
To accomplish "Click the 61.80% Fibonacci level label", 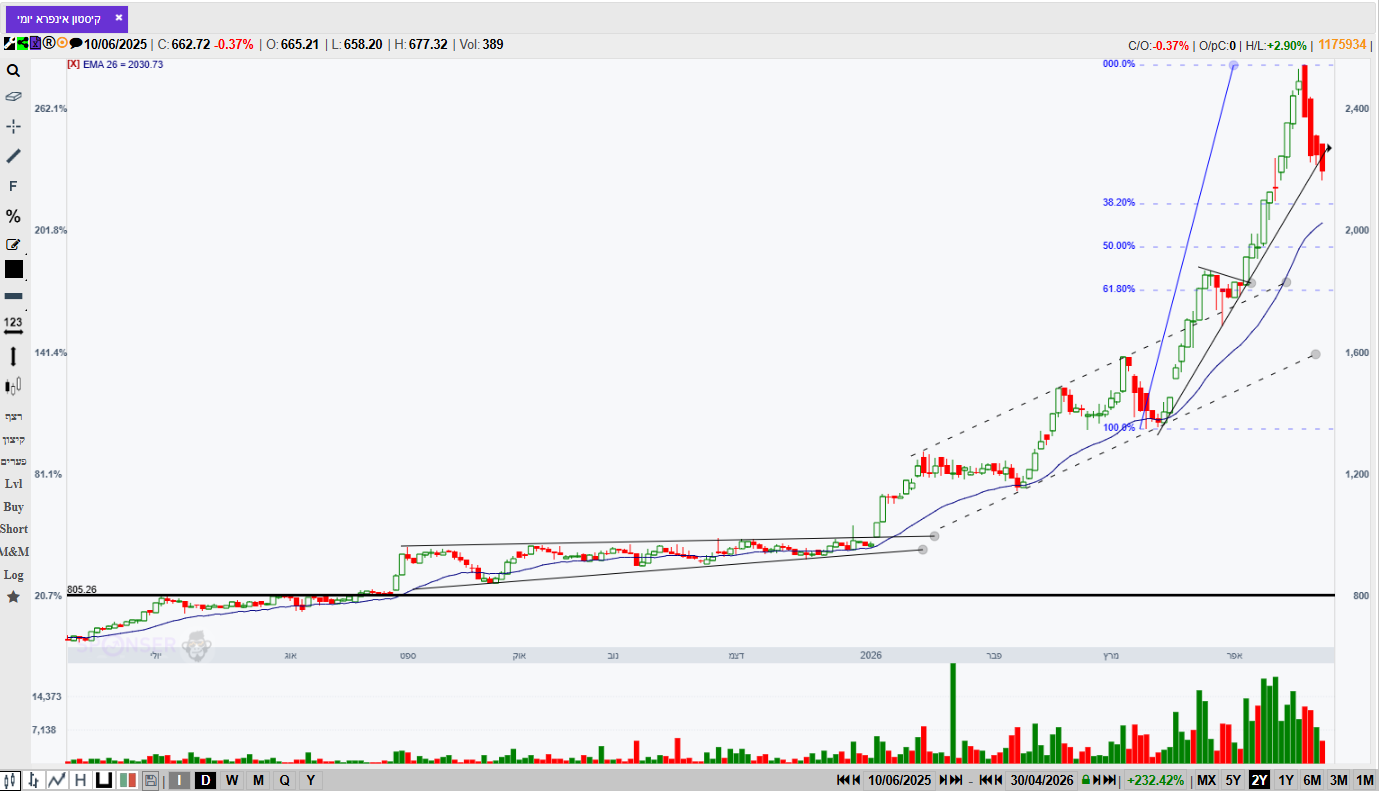I will pos(1119,289).
